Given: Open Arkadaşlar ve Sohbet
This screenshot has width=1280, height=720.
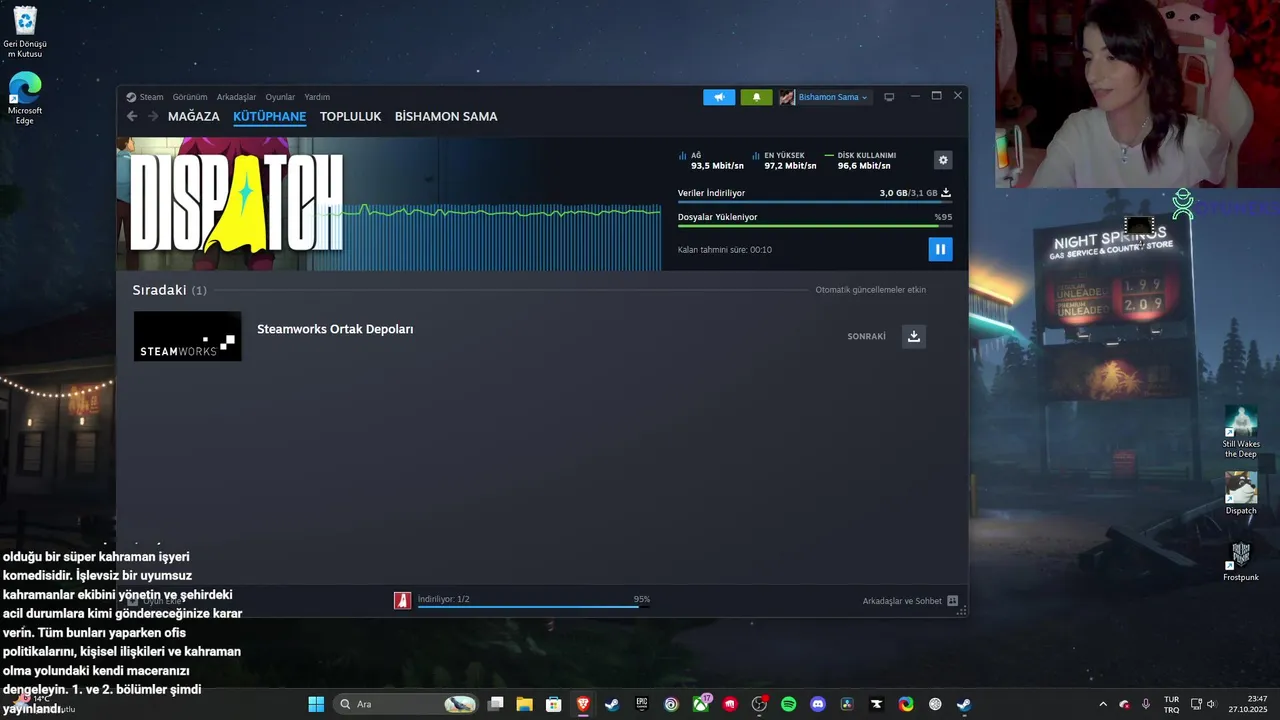Looking at the screenshot, I should pos(902,601).
